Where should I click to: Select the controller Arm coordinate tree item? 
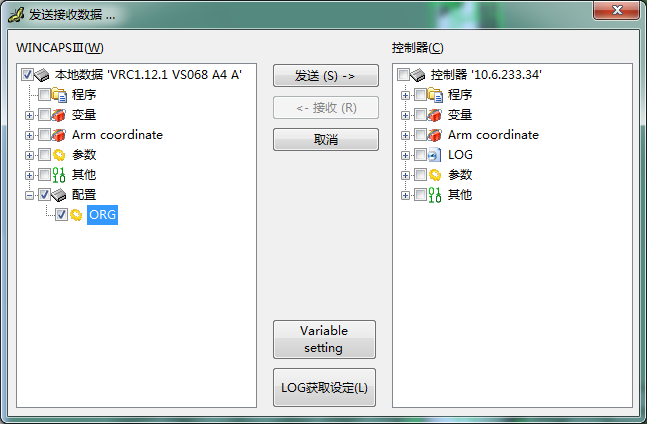tap(493, 135)
